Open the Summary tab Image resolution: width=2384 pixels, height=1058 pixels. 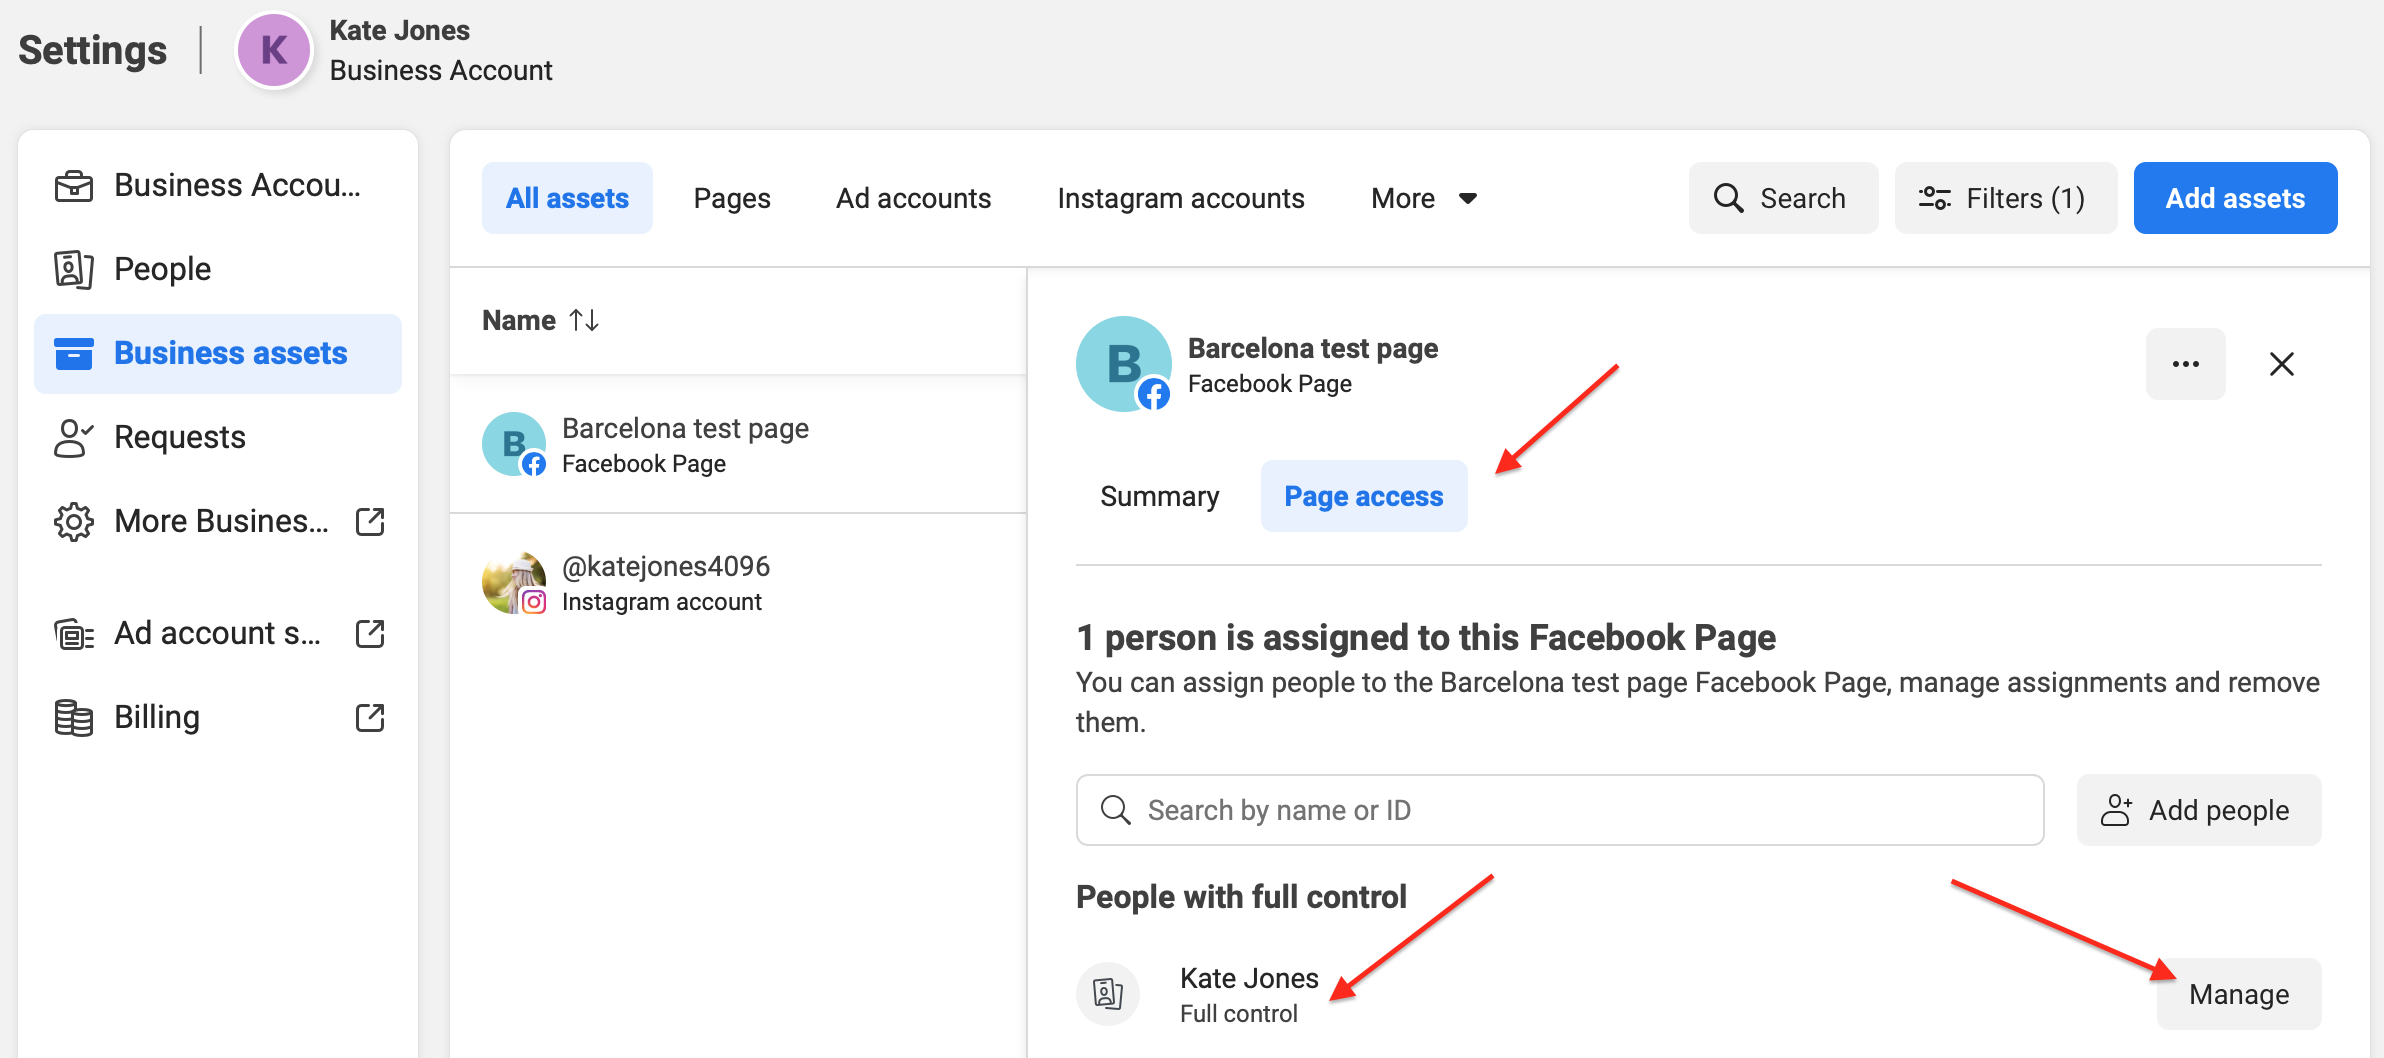click(1160, 496)
